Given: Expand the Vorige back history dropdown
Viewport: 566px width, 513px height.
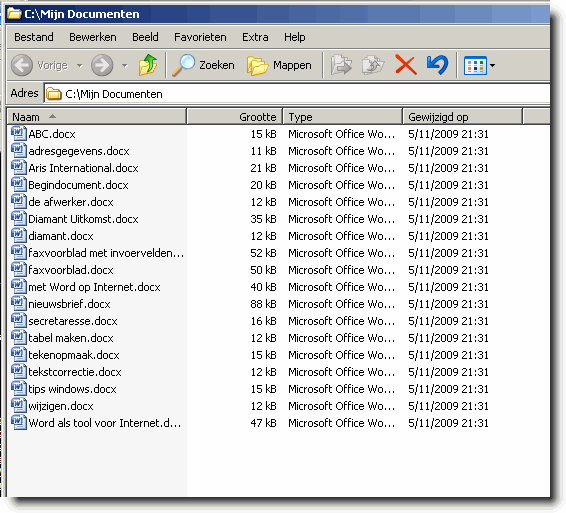Looking at the screenshot, I should [x=80, y=65].
